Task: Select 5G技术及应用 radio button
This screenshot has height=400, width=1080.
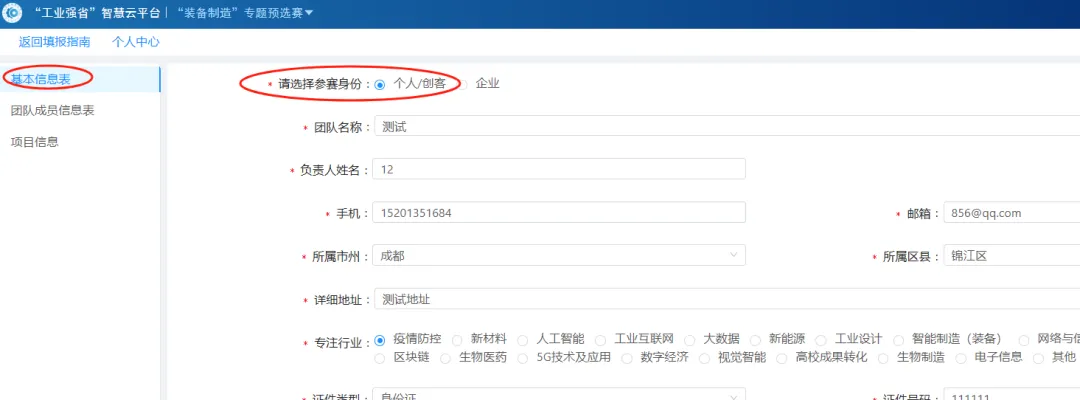Action: [x=523, y=358]
